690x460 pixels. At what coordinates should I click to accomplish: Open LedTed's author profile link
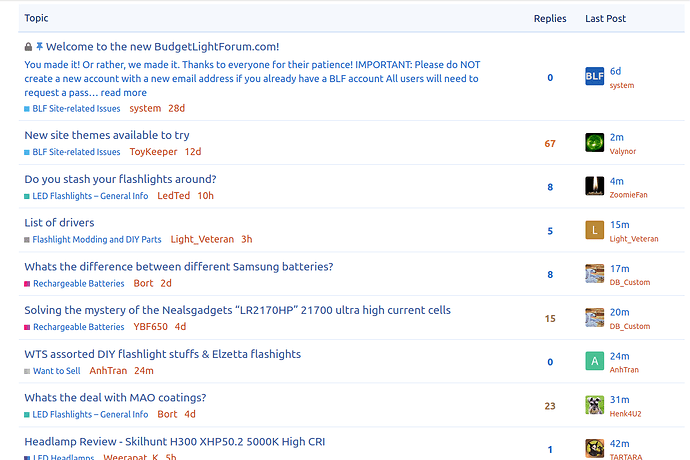pos(173,196)
